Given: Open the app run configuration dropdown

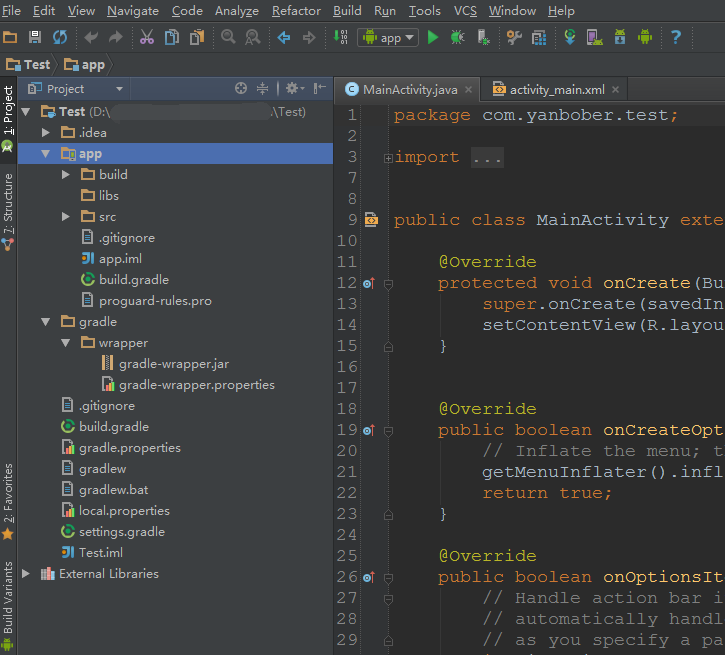Looking at the screenshot, I should 388,37.
